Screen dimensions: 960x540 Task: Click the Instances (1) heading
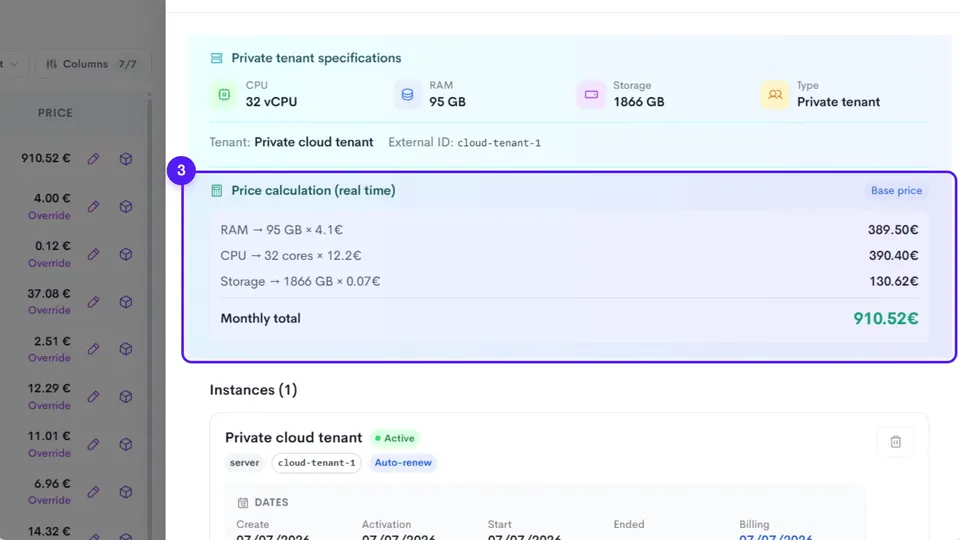pyautogui.click(x=253, y=390)
